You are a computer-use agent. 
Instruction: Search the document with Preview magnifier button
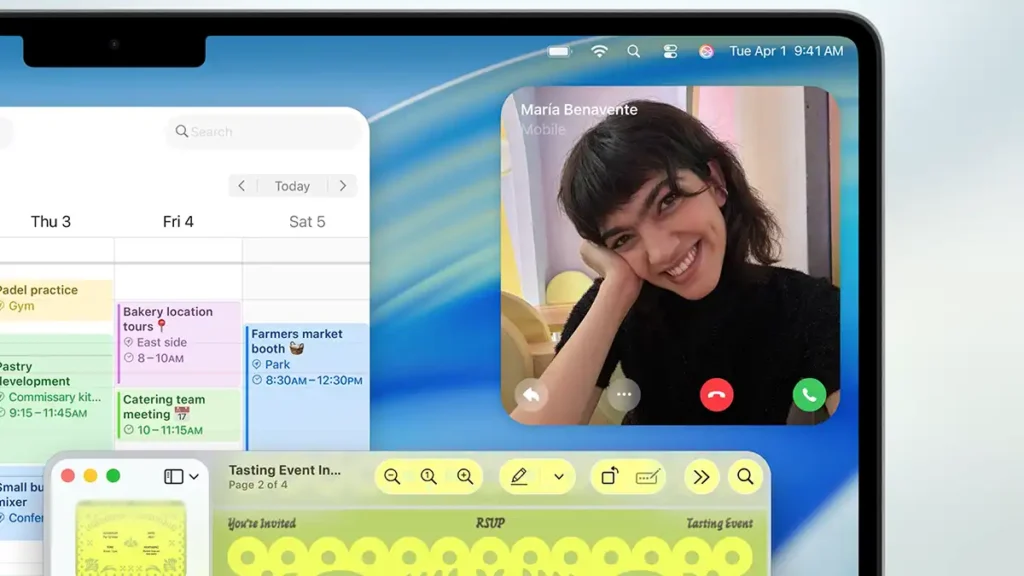pyautogui.click(x=745, y=477)
